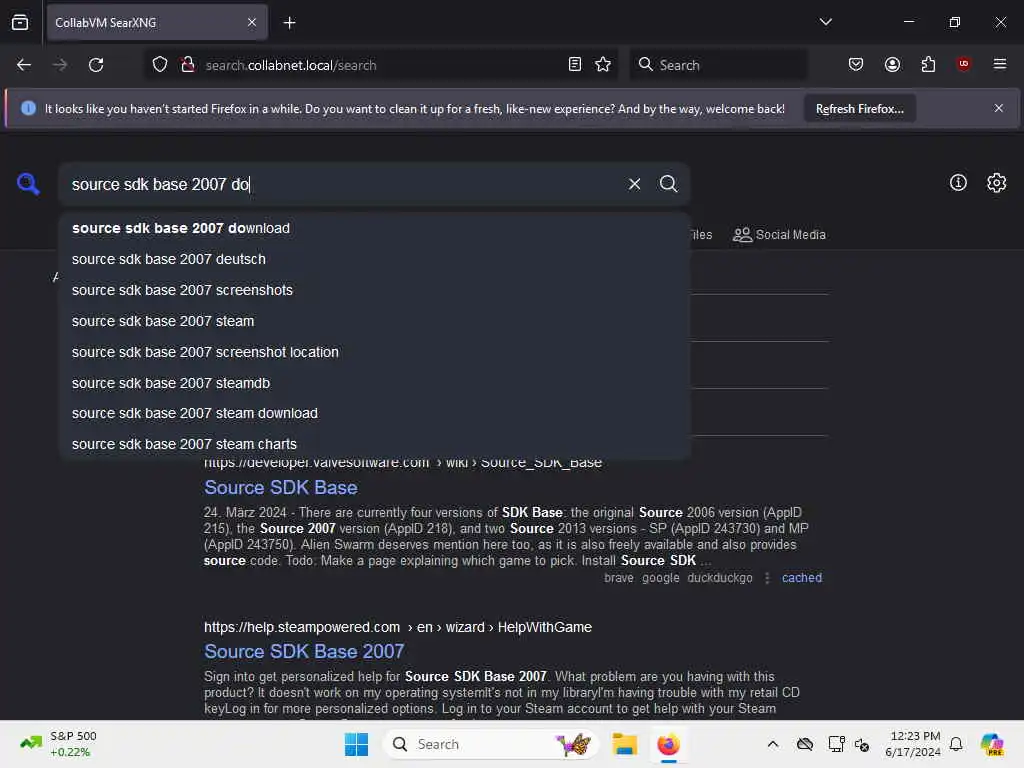Select the Social Media category tab
Viewport: 1024px width, 768px height.
click(779, 234)
